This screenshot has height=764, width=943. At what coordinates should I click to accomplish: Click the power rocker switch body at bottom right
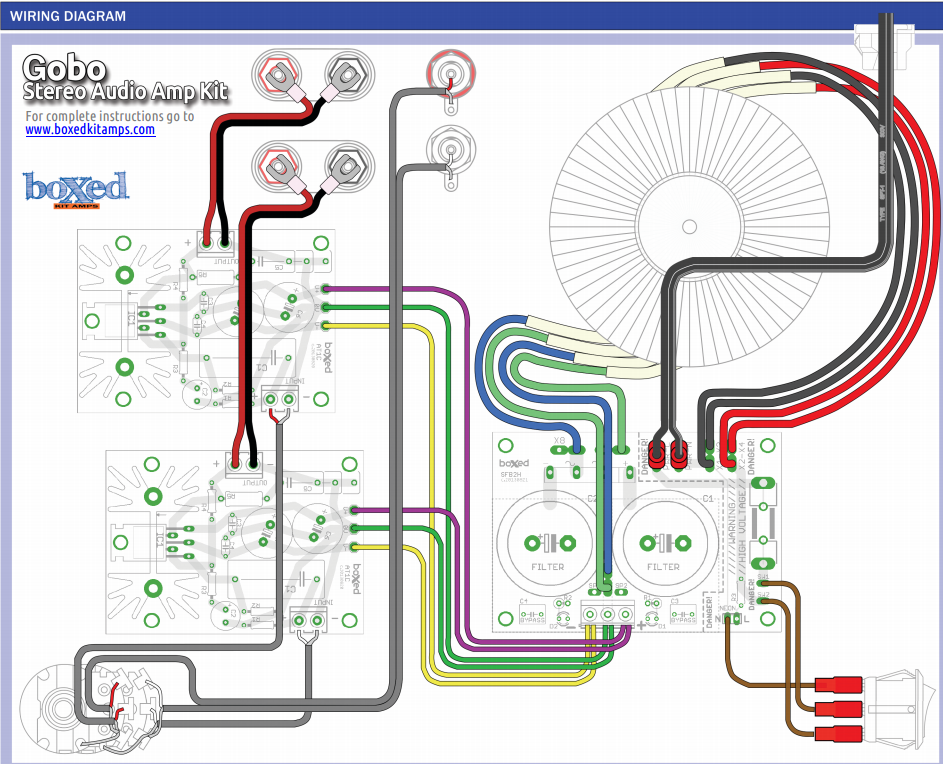click(x=900, y=710)
